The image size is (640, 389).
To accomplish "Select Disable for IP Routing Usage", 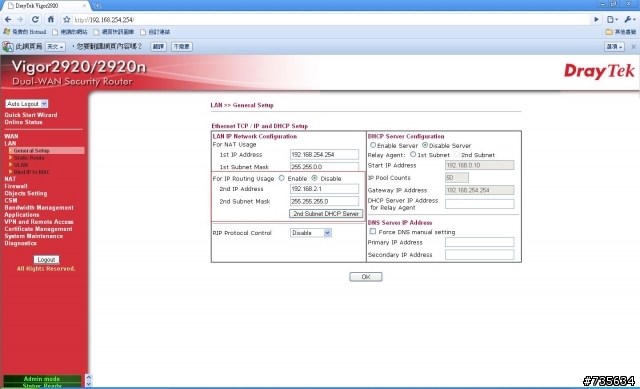I will point(314,178).
